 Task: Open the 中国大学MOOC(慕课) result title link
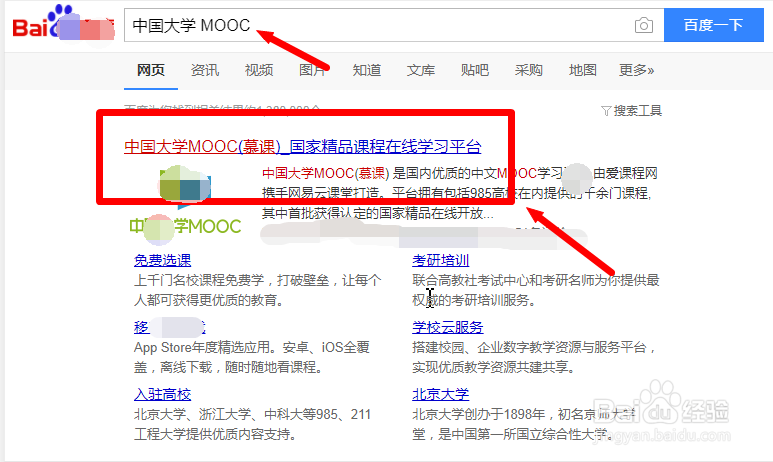(x=303, y=146)
